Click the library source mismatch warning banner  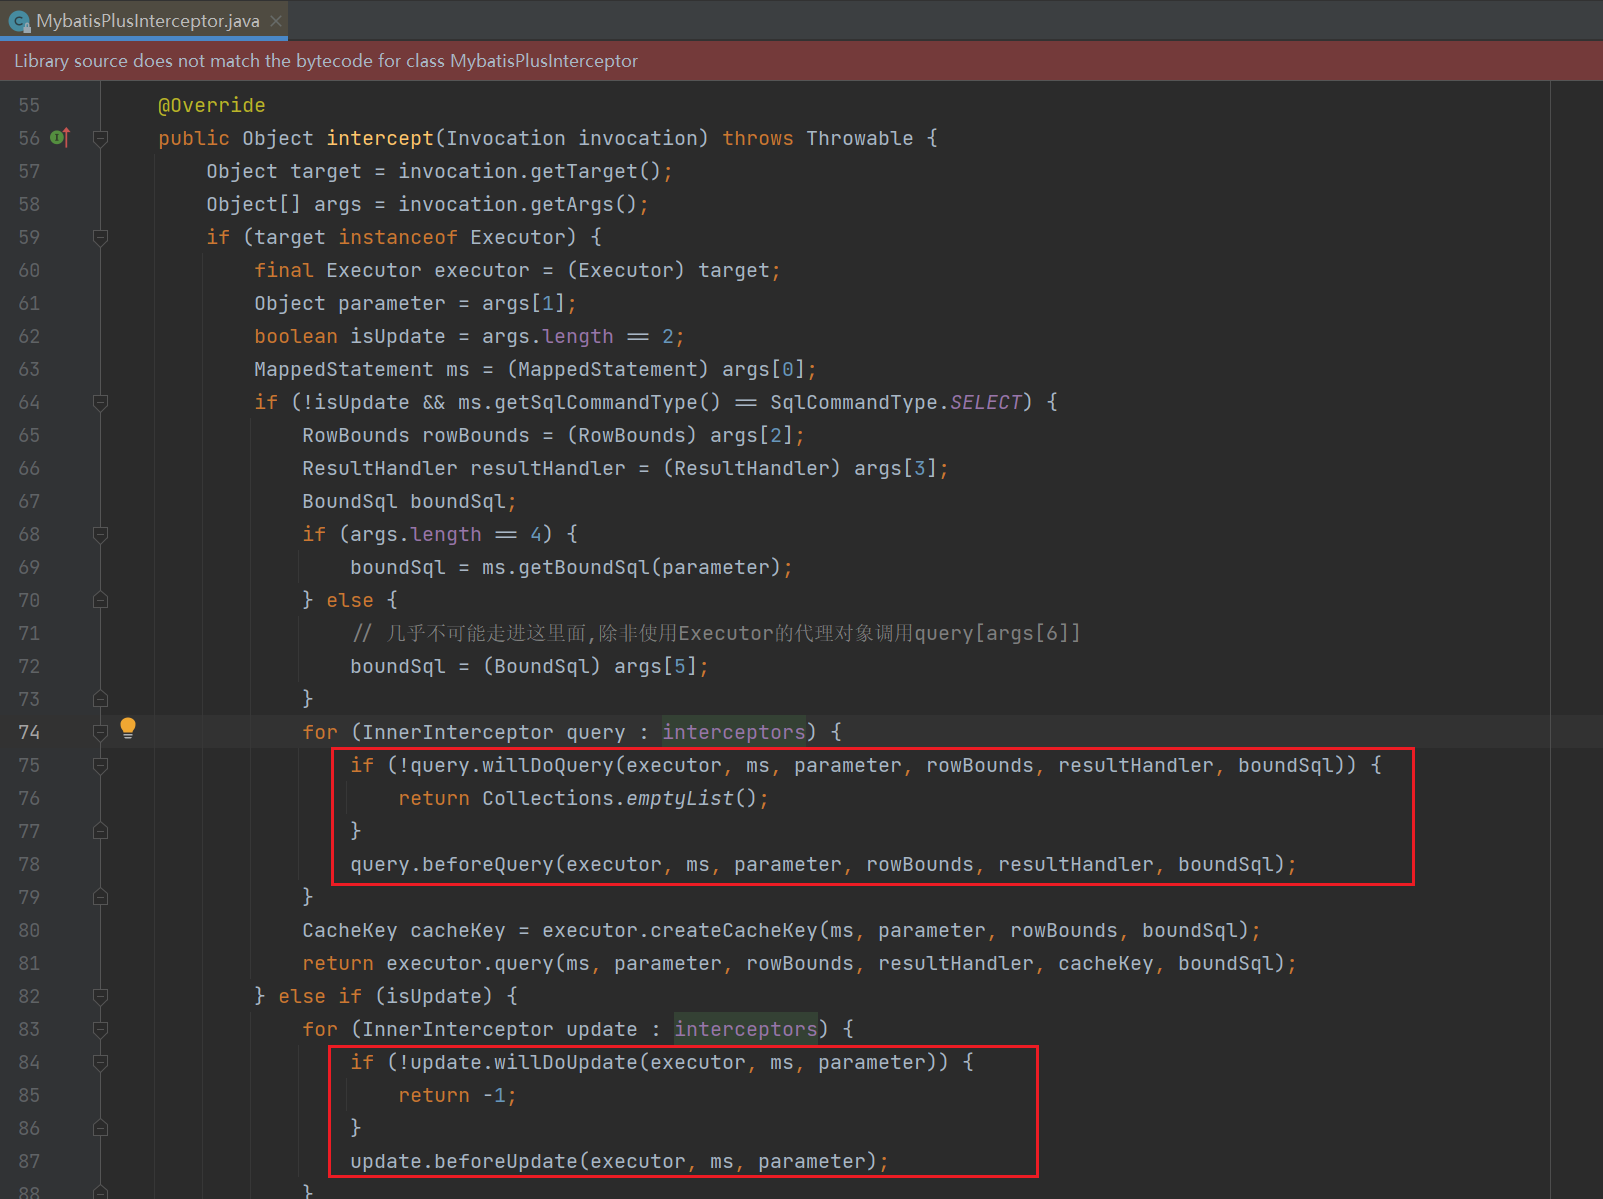coord(326,61)
